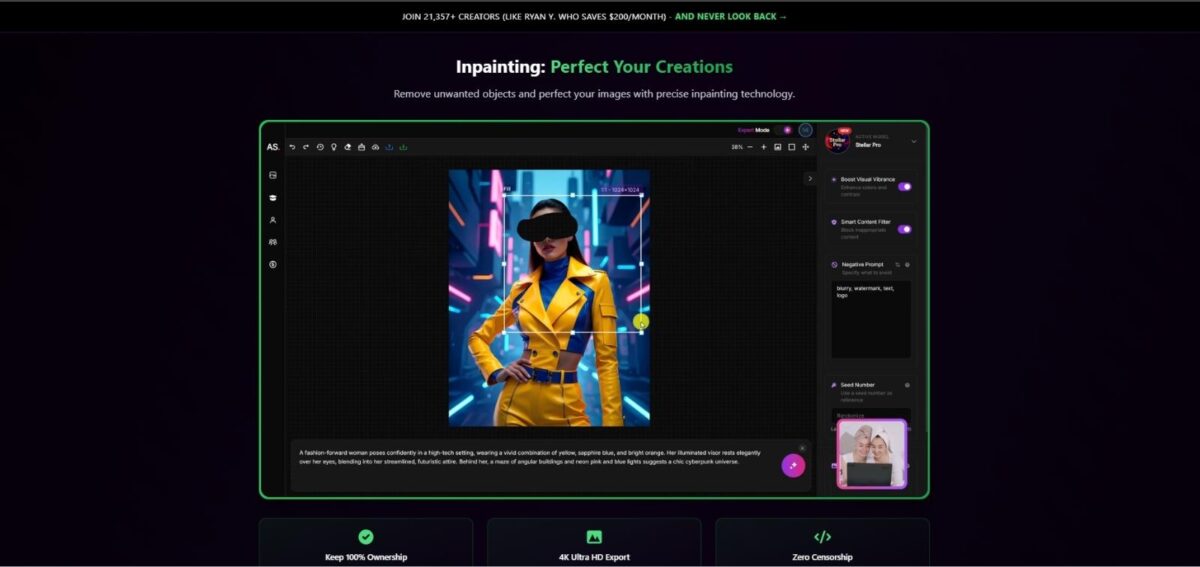Open the dollar coin sidebar icon
This screenshot has width=1200, height=567.
click(273, 264)
